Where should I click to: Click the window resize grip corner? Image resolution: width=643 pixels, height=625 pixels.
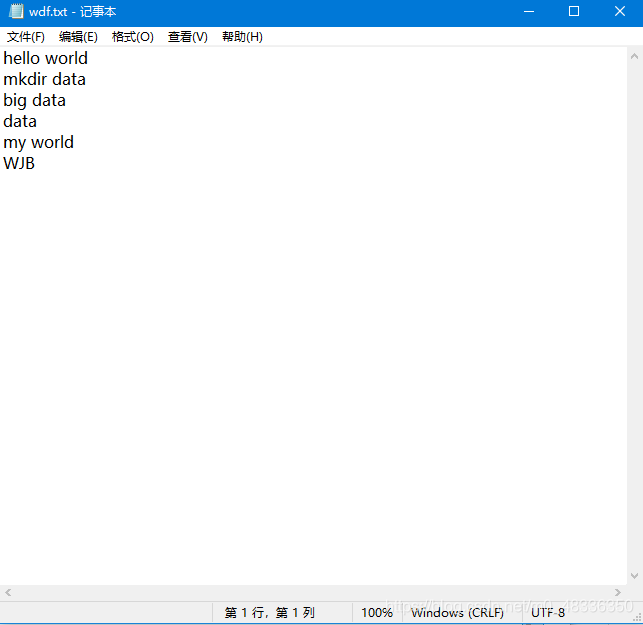[637, 618]
